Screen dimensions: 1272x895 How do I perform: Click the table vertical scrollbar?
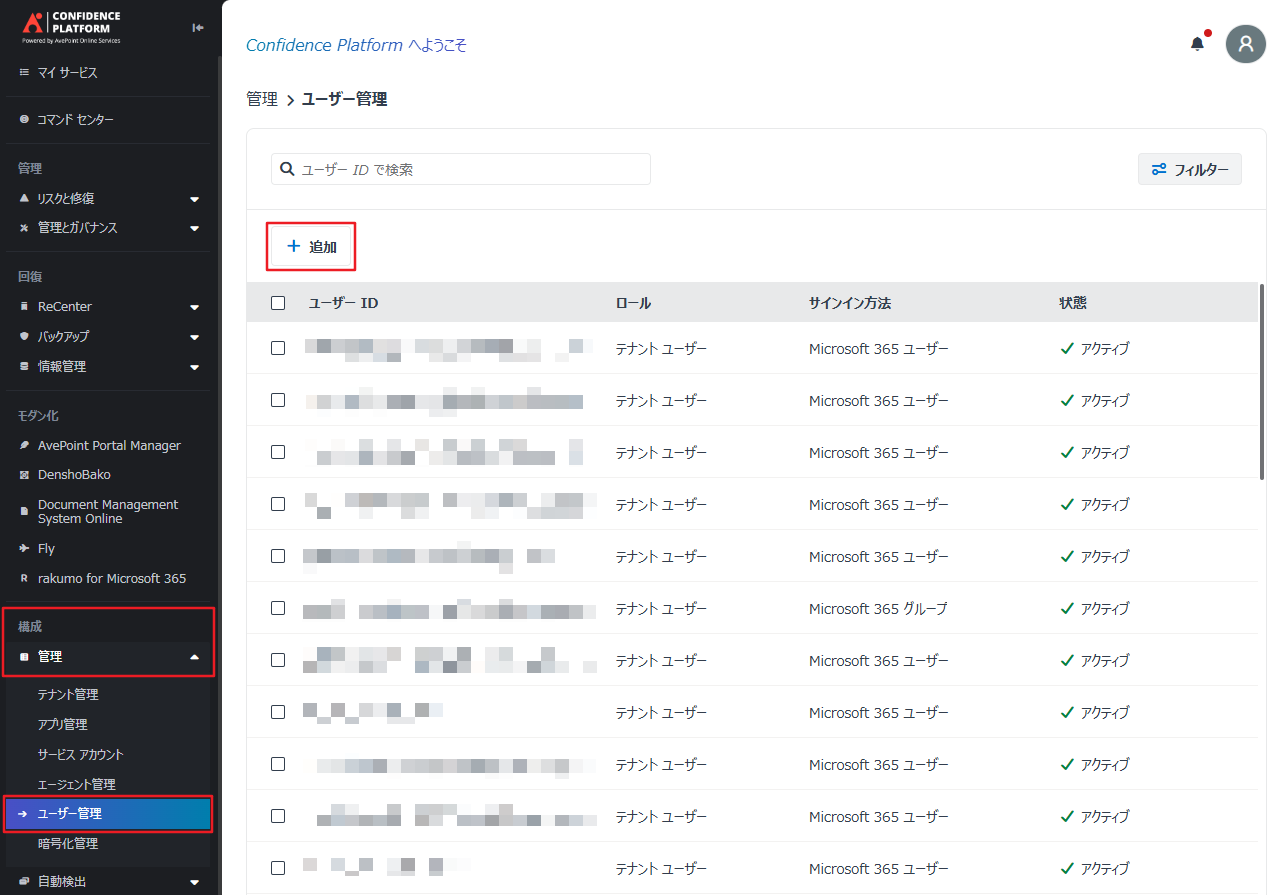pyautogui.click(x=1262, y=383)
